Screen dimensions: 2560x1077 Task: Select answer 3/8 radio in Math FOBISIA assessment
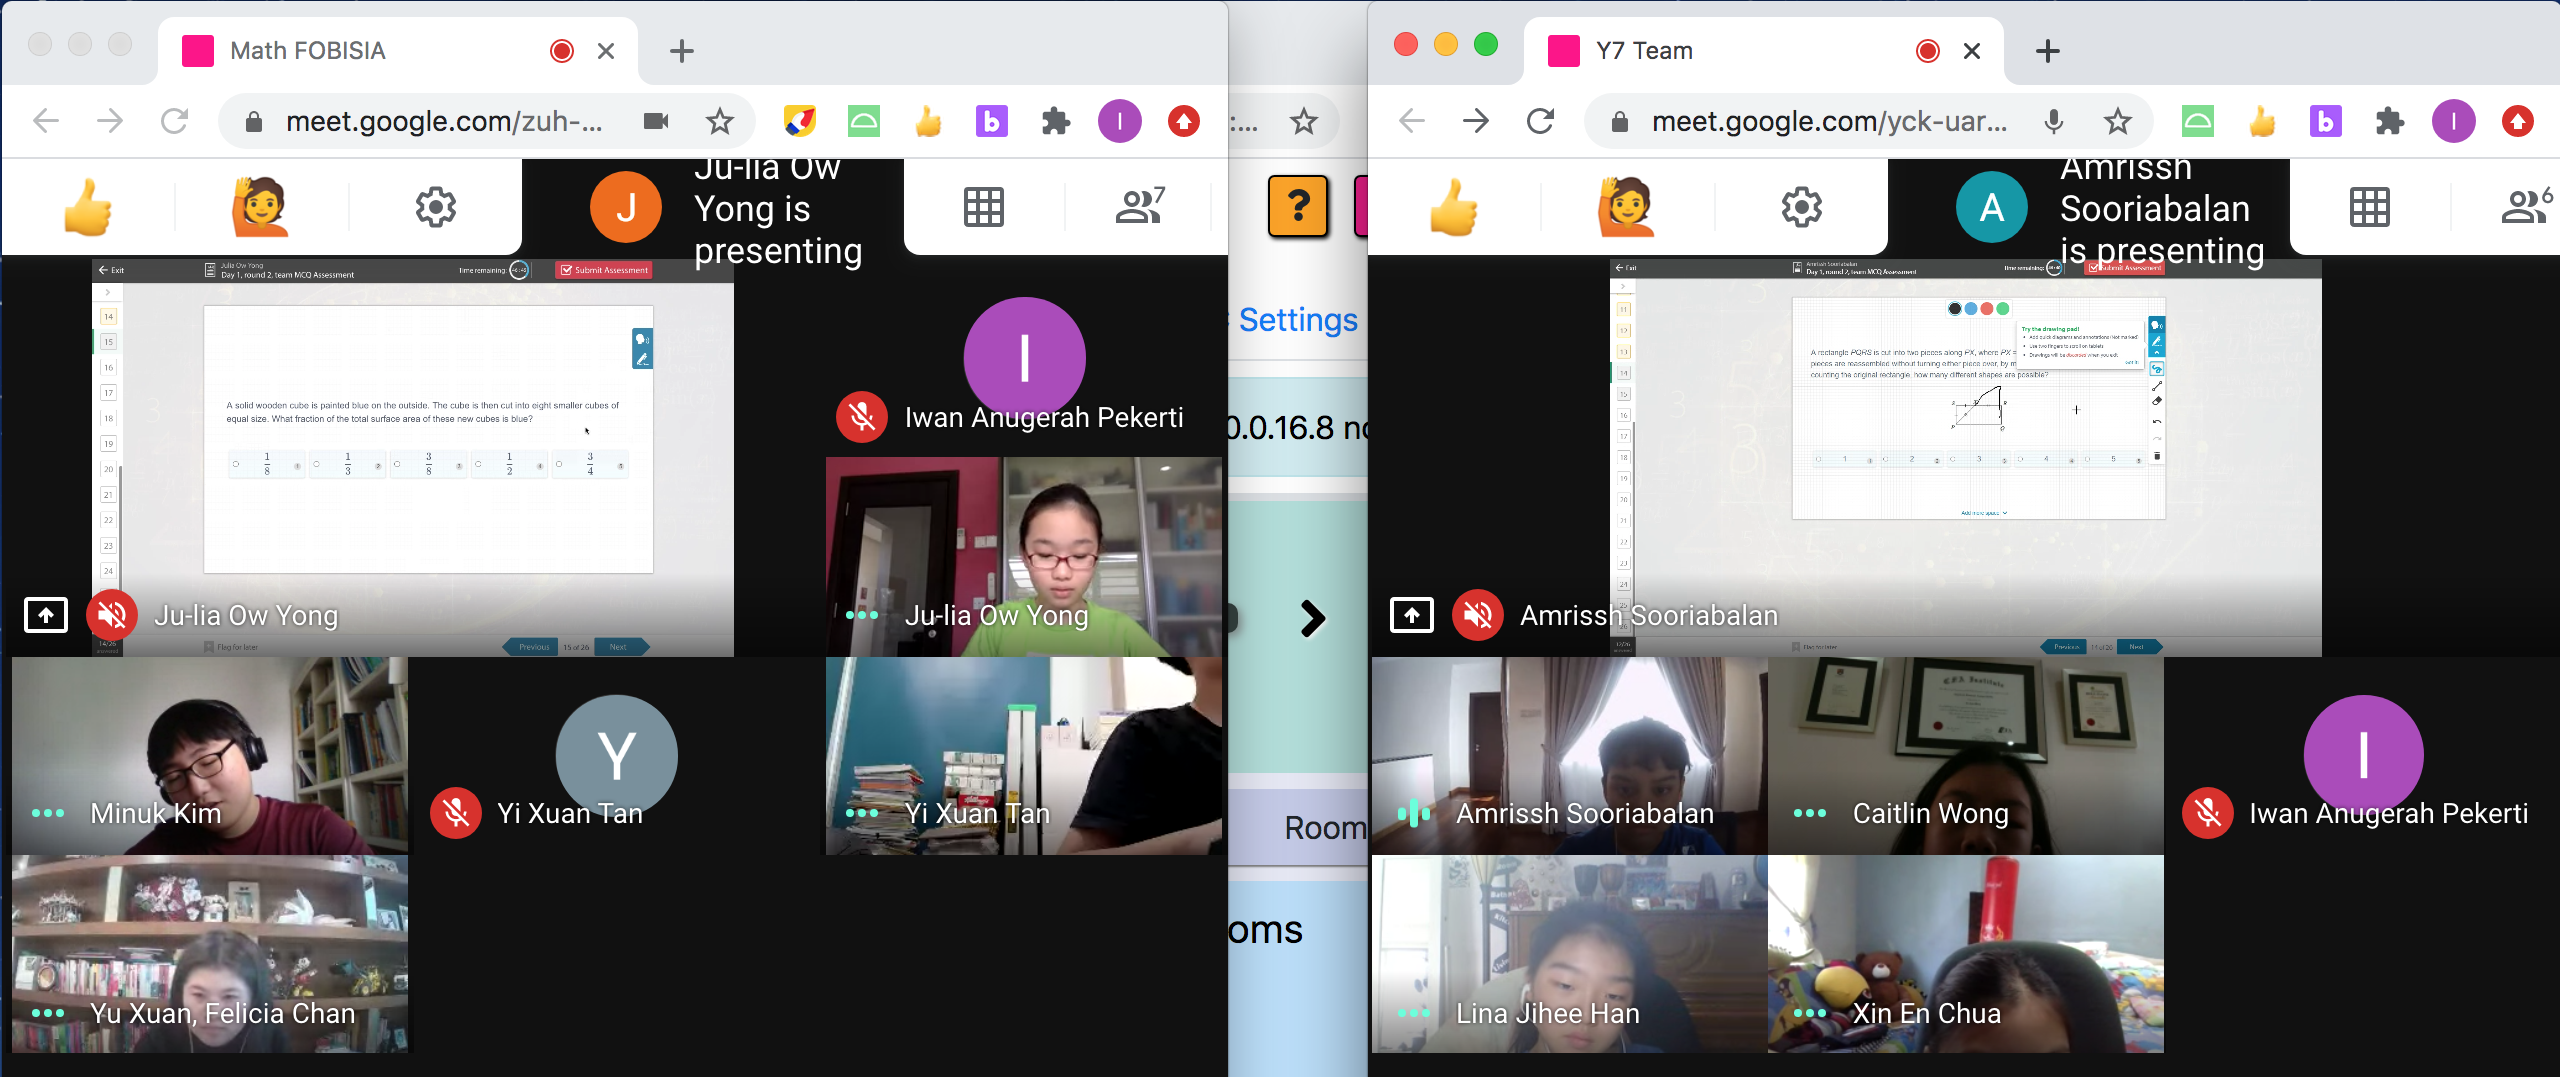(397, 464)
